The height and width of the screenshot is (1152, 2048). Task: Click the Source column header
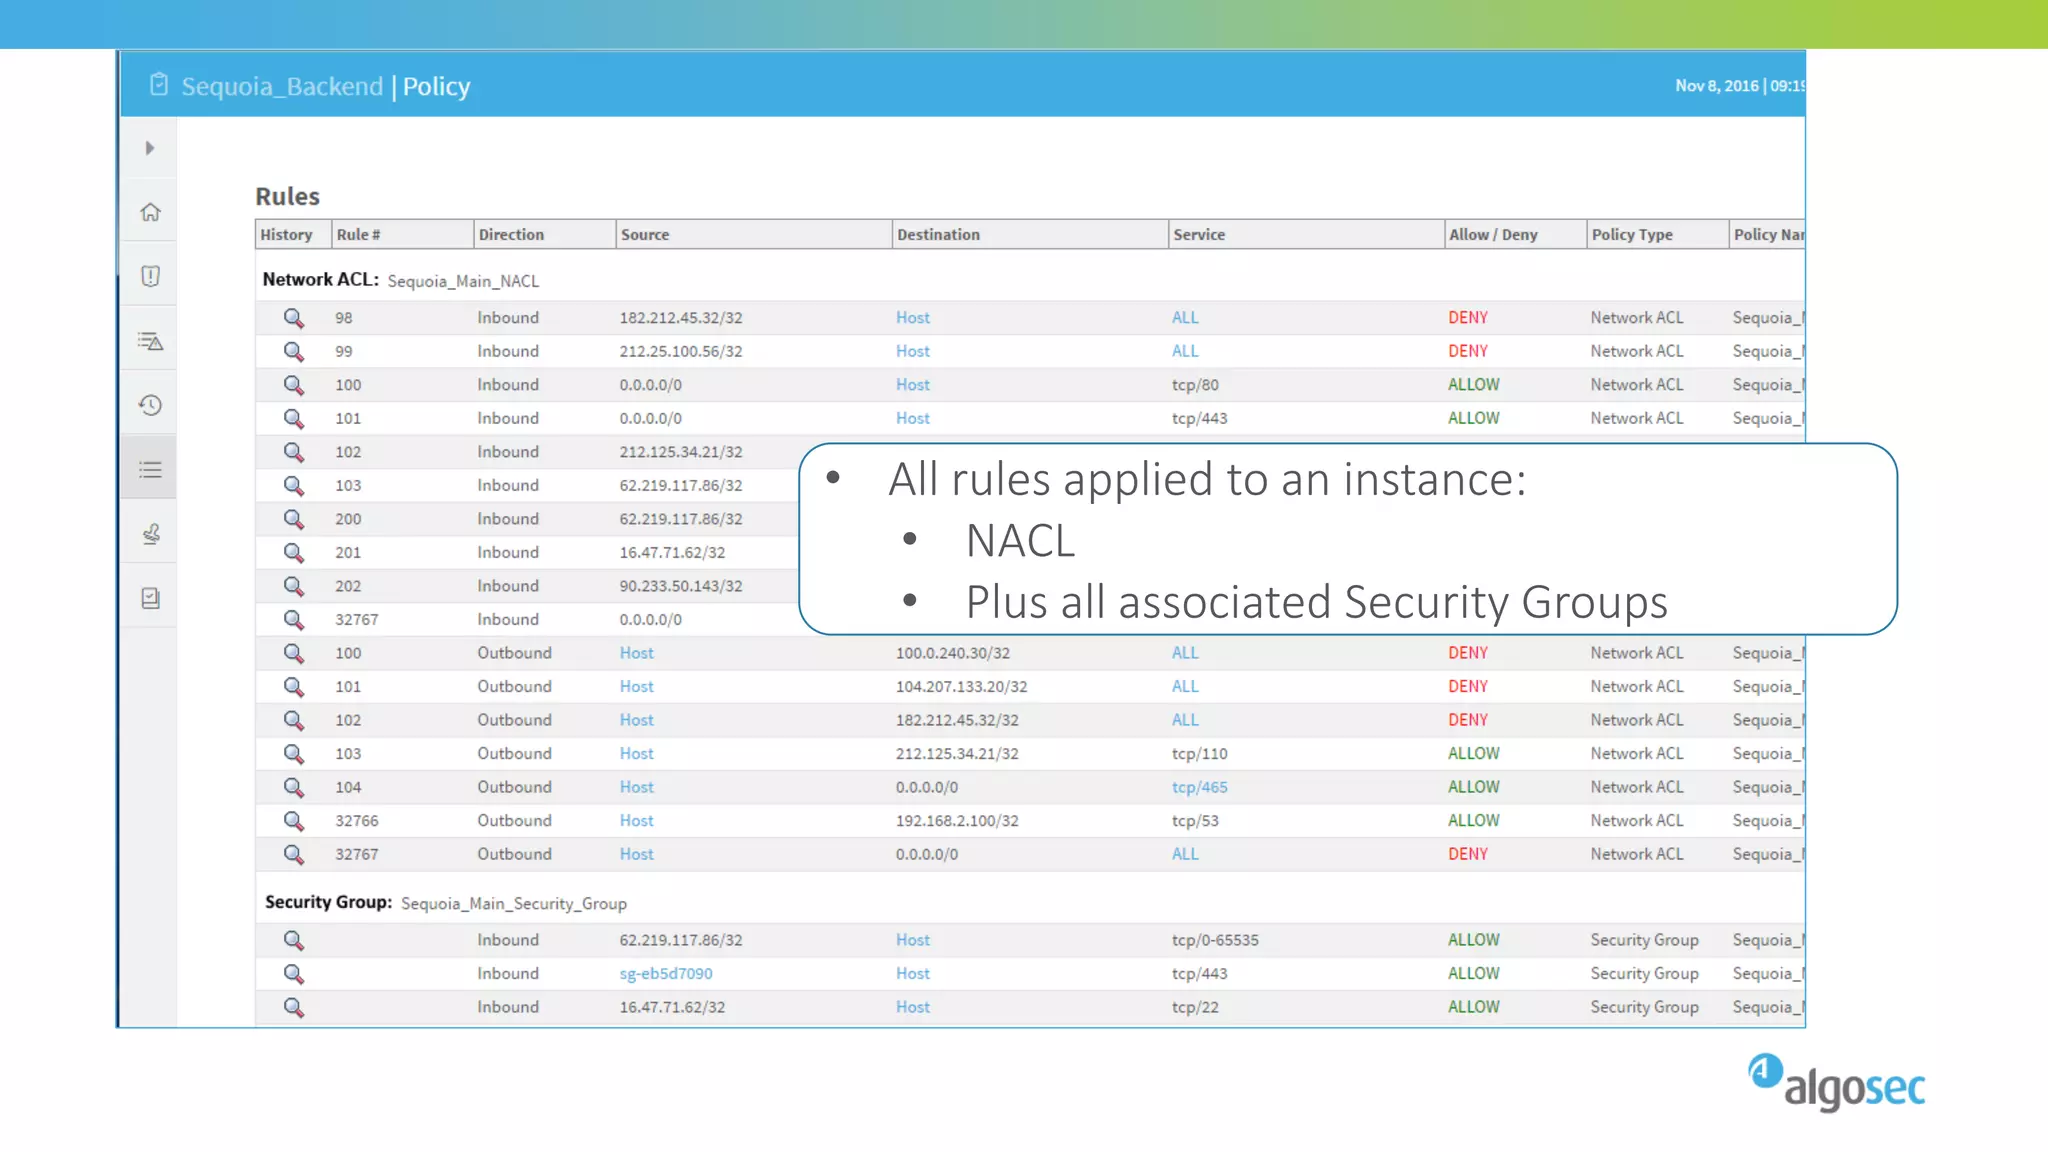754,234
